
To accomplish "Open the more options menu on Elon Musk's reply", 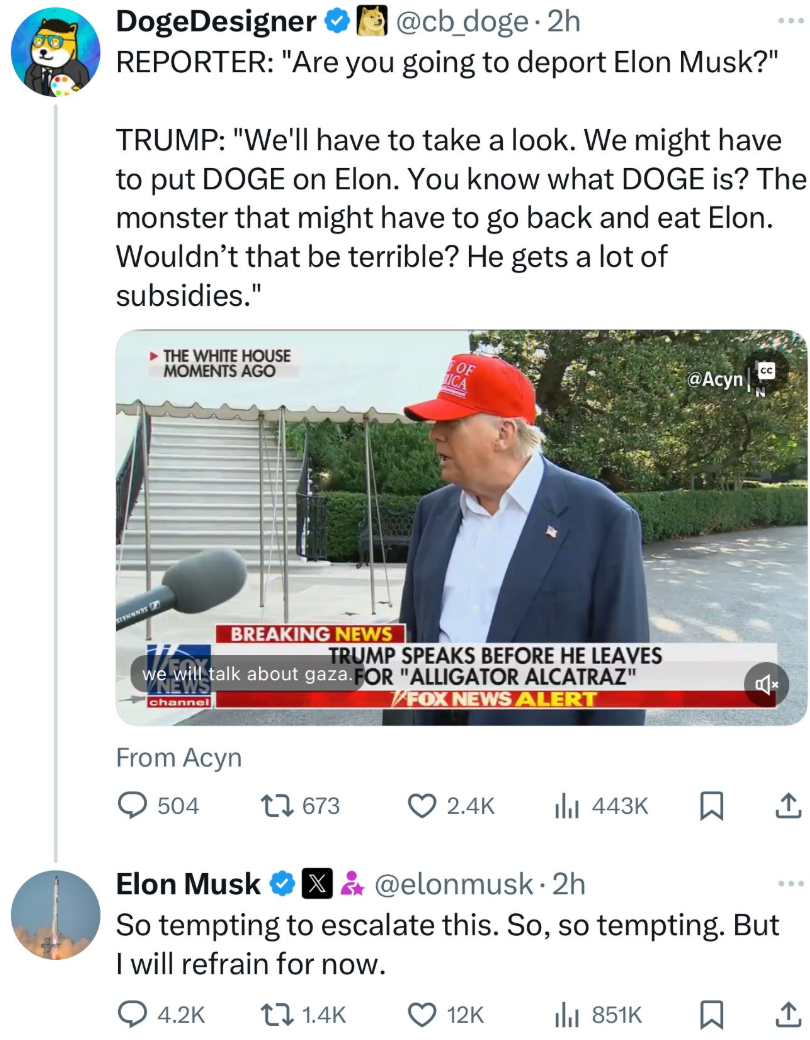I will 791,883.
